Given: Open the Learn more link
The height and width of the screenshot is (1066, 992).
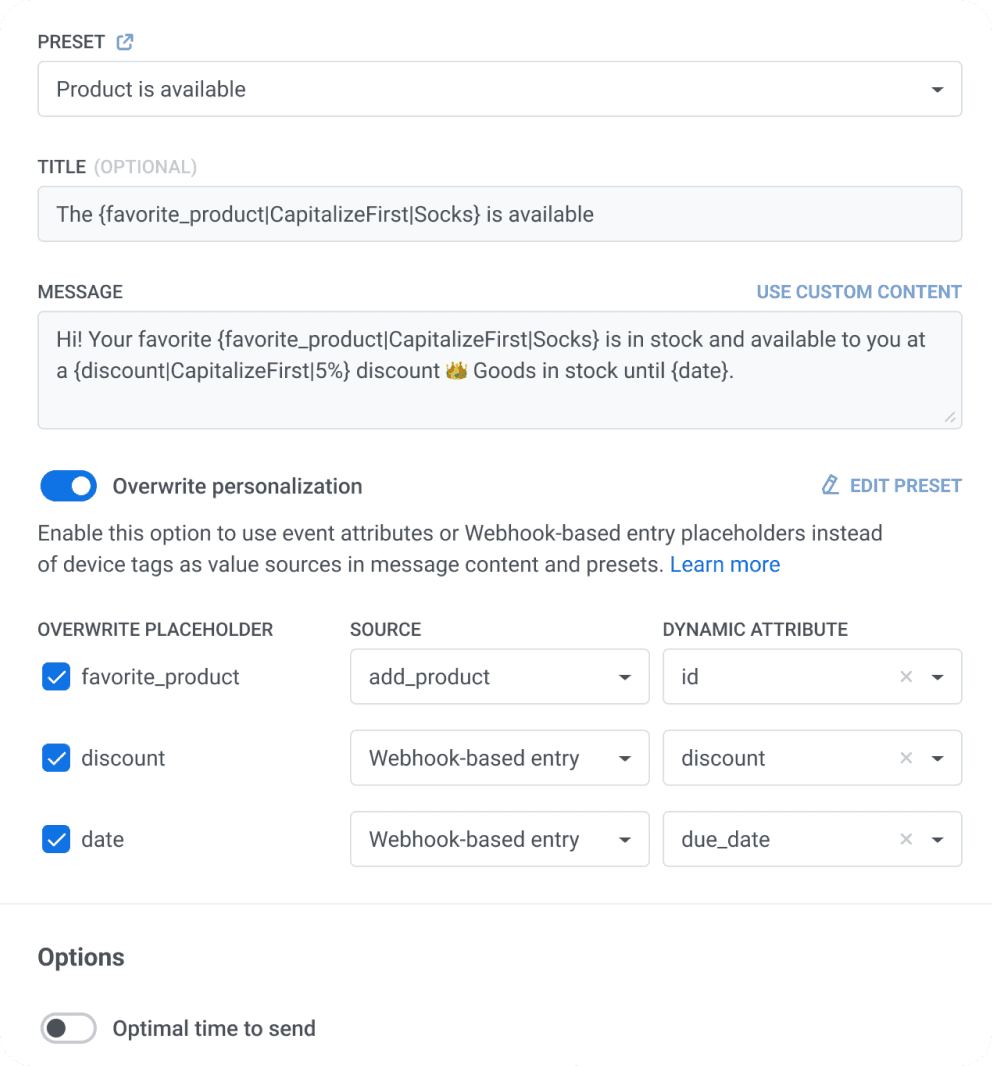Looking at the screenshot, I should tap(725, 565).
